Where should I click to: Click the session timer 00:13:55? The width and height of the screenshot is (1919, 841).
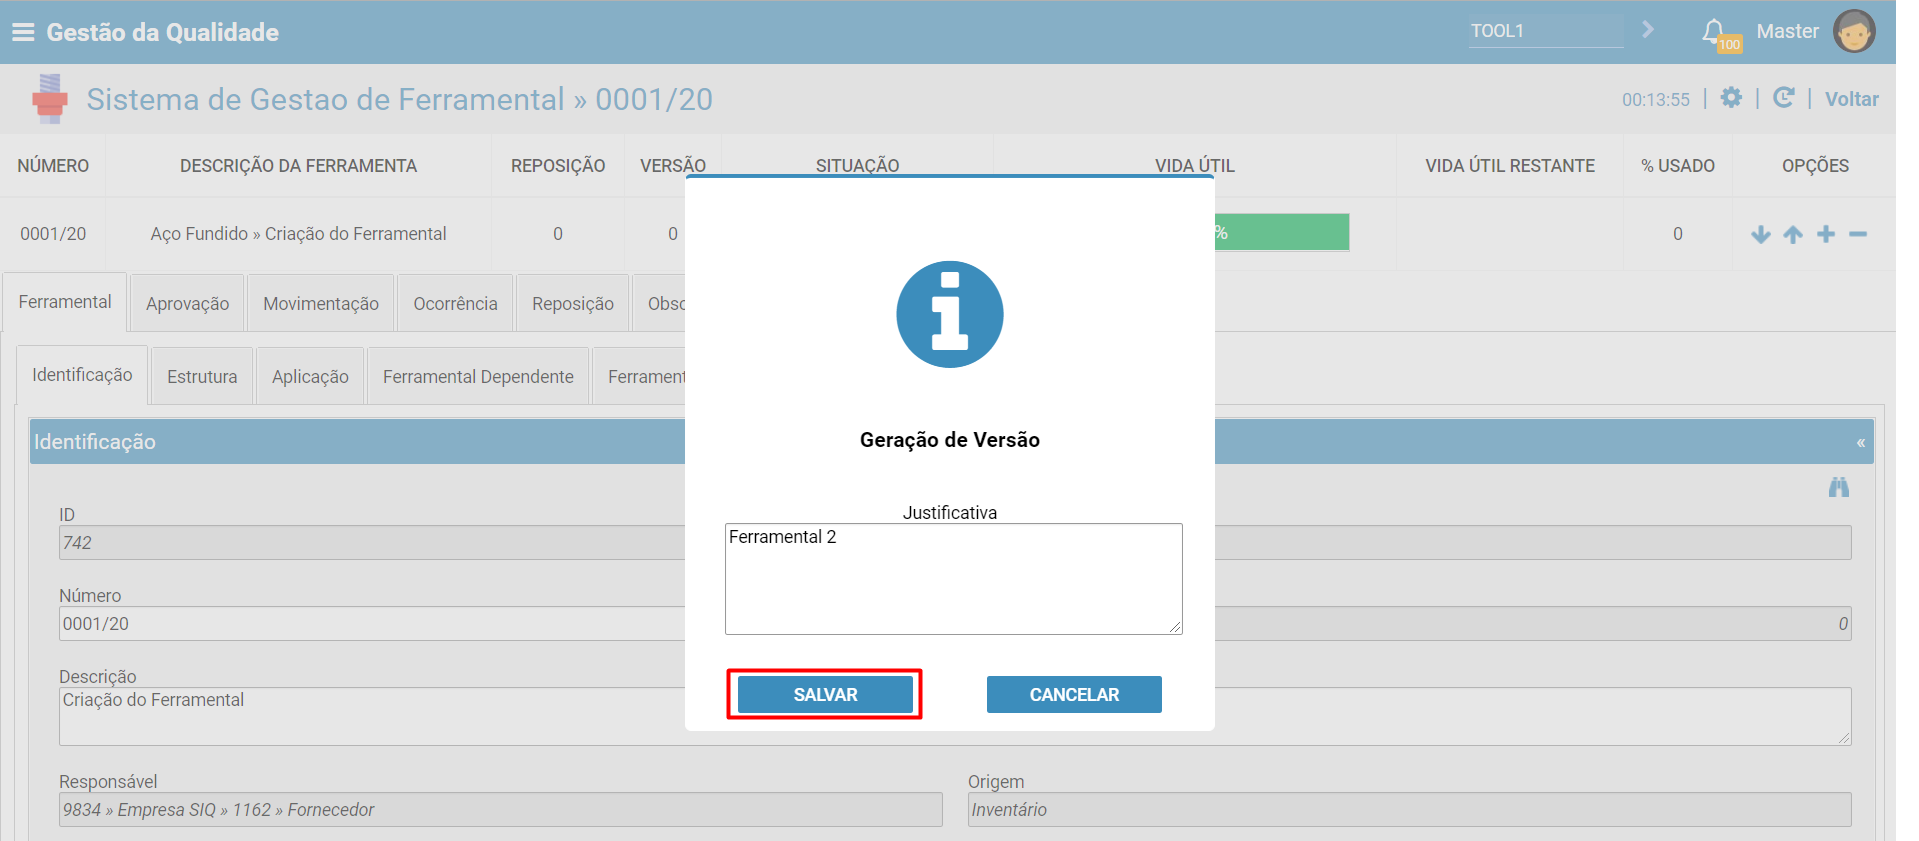pyautogui.click(x=1656, y=100)
